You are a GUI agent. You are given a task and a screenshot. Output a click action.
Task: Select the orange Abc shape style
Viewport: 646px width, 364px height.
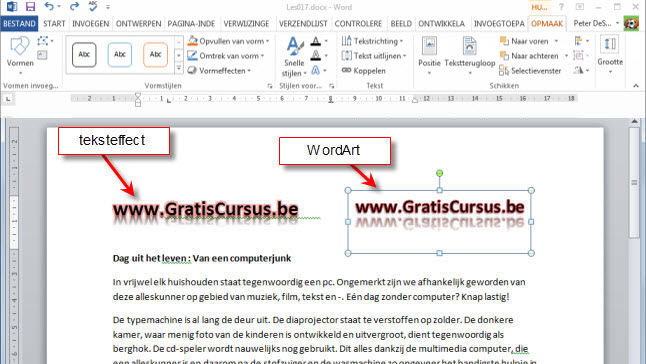pyautogui.click(x=155, y=54)
